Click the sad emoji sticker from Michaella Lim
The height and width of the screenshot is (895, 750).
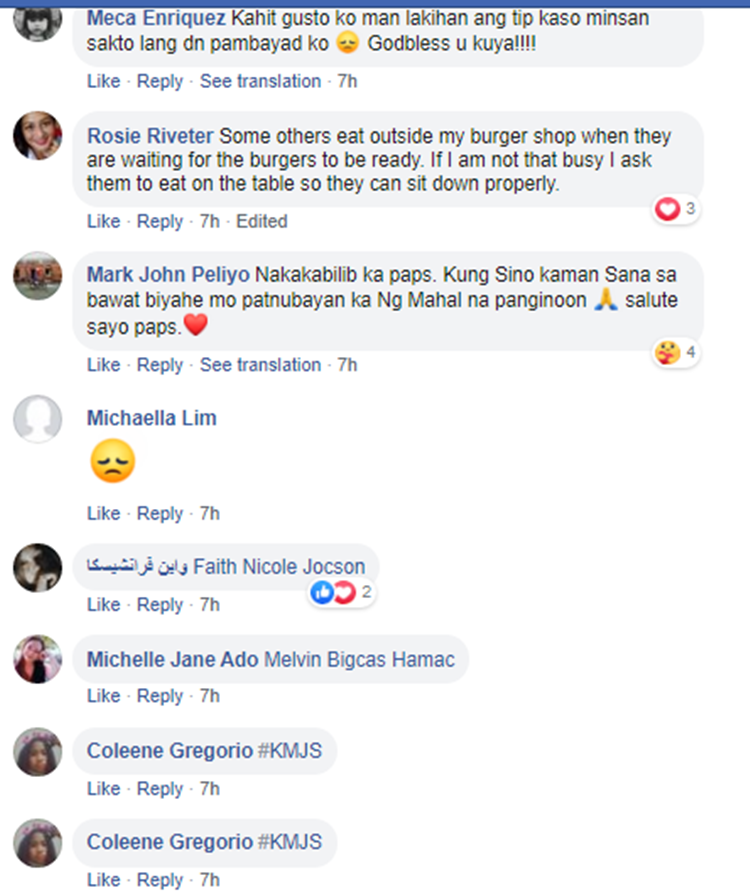point(113,461)
